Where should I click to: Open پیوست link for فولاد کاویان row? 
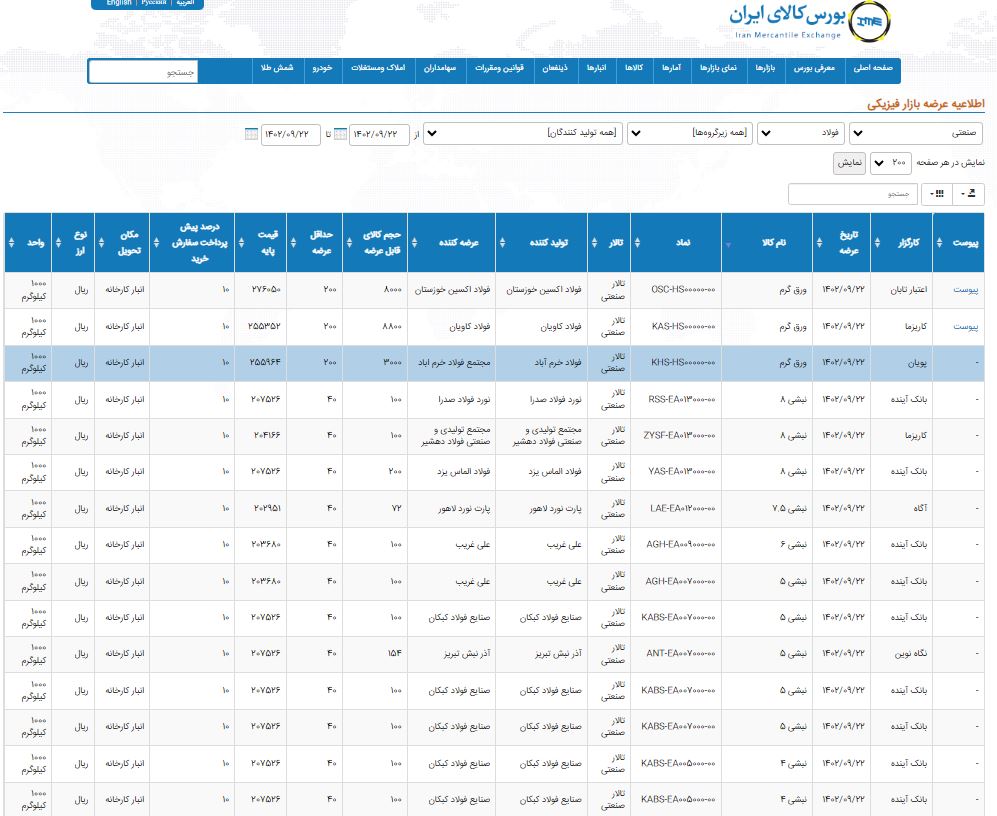[x=965, y=327]
